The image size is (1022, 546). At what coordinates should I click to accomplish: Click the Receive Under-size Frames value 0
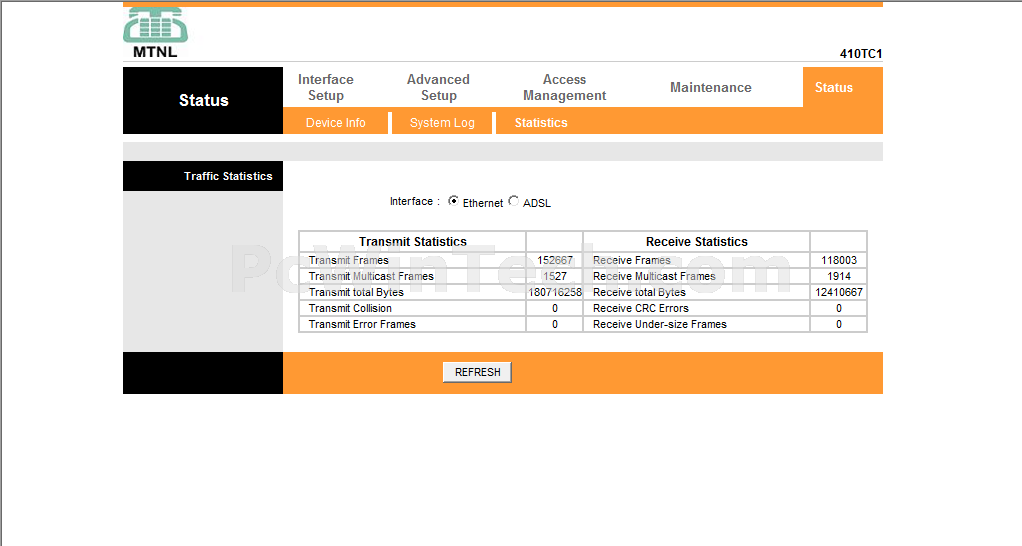click(x=839, y=324)
